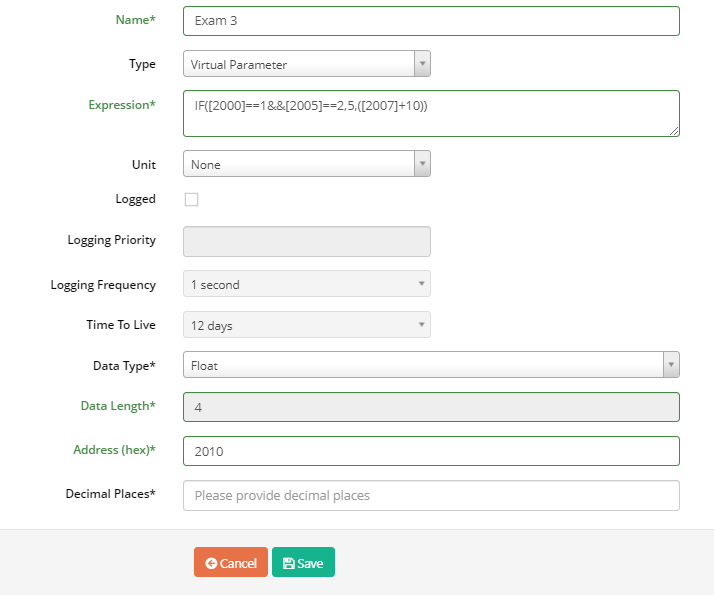714x595 pixels.
Task: Expand the Time To Live 12 days dropdown
Action: (306, 325)
